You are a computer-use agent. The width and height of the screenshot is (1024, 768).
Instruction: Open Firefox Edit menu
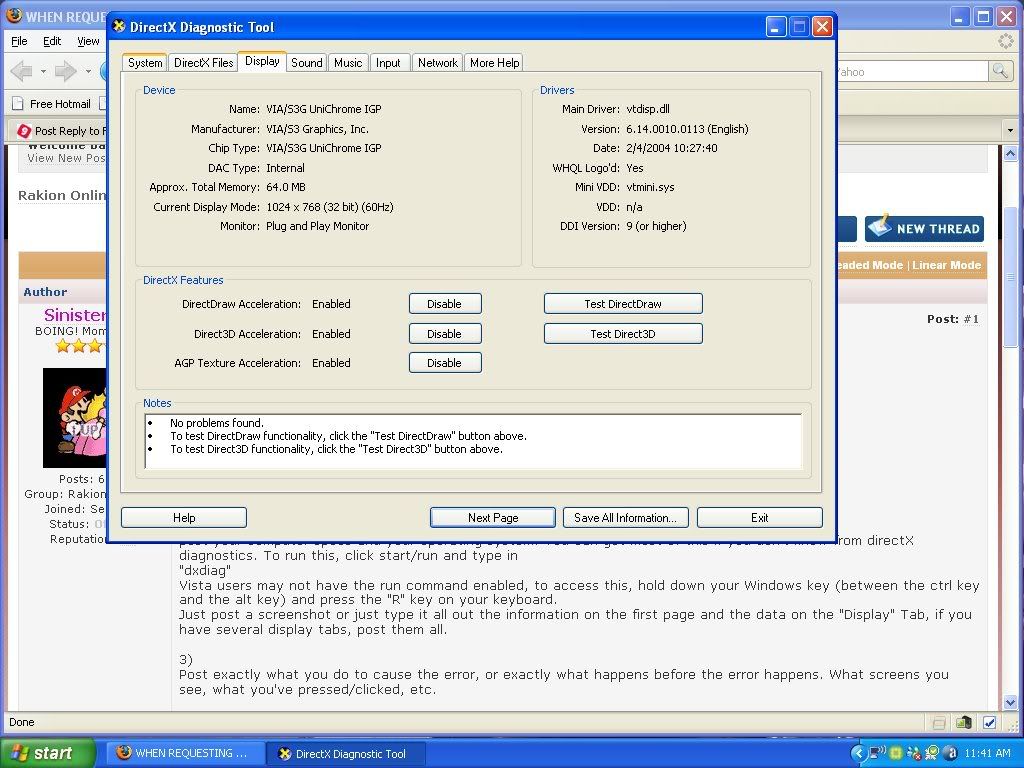click(52, 41)
